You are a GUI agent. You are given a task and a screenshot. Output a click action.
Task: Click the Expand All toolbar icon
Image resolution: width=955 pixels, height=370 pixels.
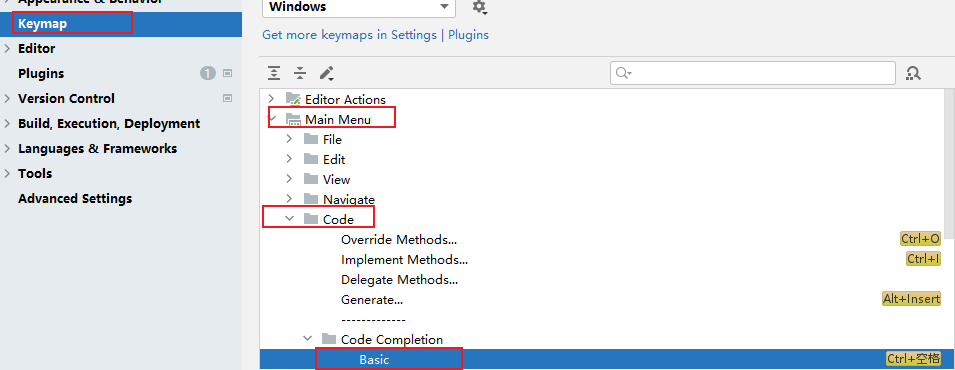tap(275, 74)
